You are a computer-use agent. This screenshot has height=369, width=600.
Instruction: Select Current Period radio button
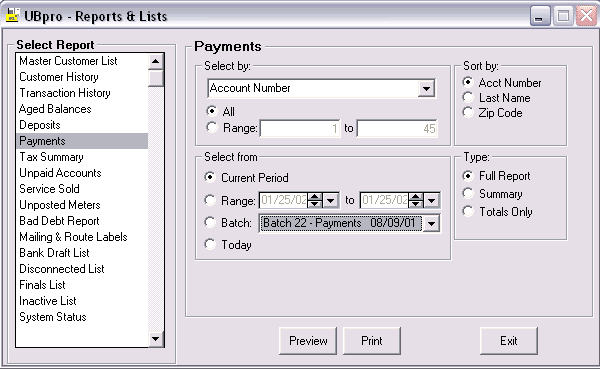click(210, 177)
